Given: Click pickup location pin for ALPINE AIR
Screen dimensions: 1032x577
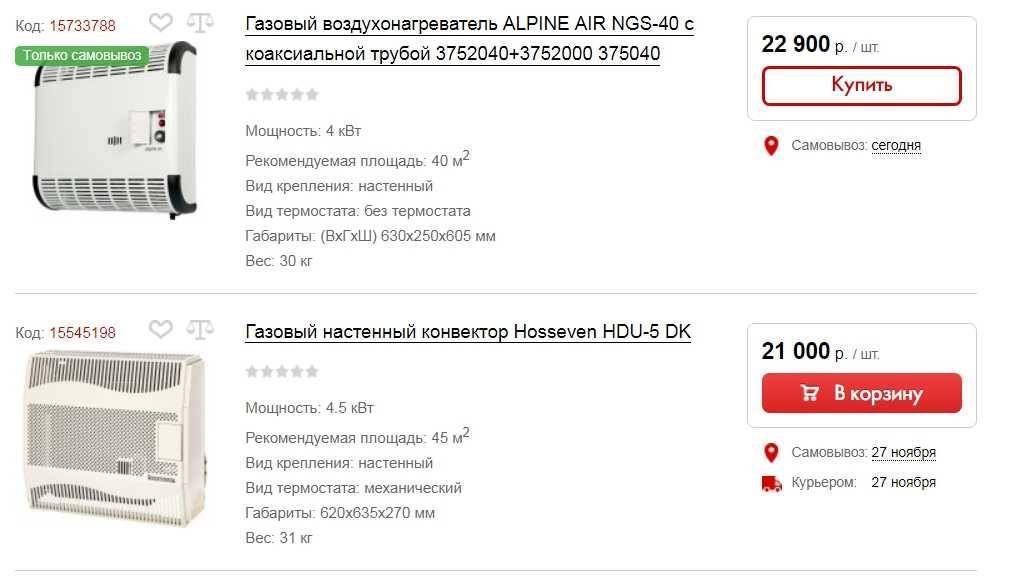Looking at the screenshot, I should [771, 145].
